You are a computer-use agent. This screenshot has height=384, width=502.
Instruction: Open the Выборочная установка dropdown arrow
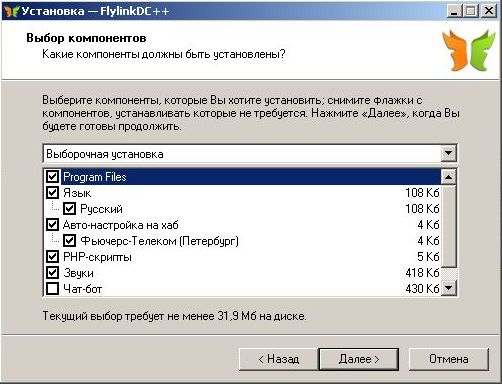tap(448, 153)
